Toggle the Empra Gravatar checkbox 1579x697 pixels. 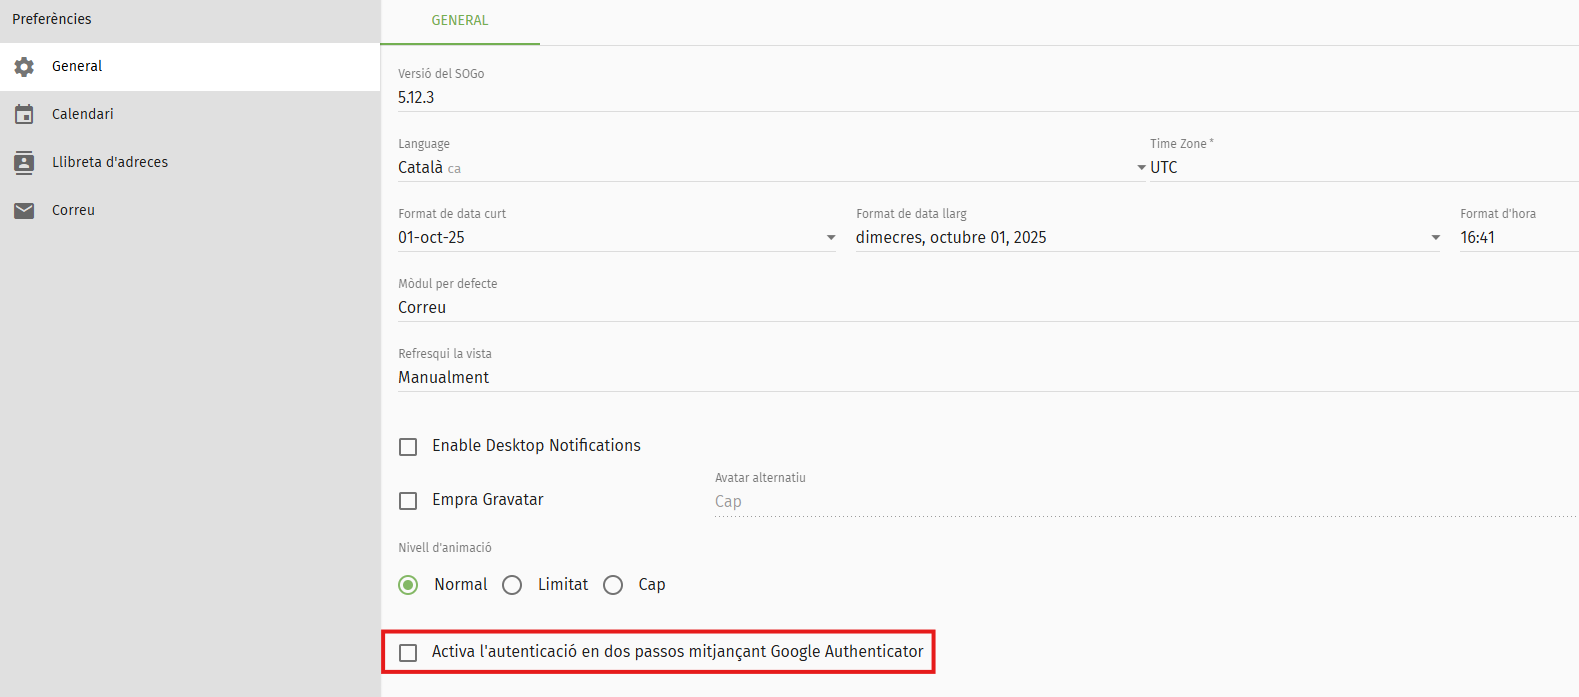408,501
